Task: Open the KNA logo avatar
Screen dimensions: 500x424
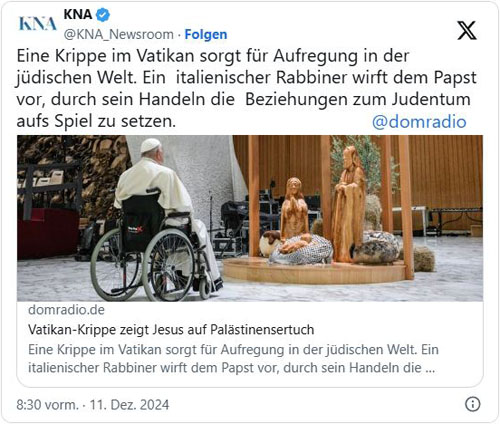Action: (37, 24)
